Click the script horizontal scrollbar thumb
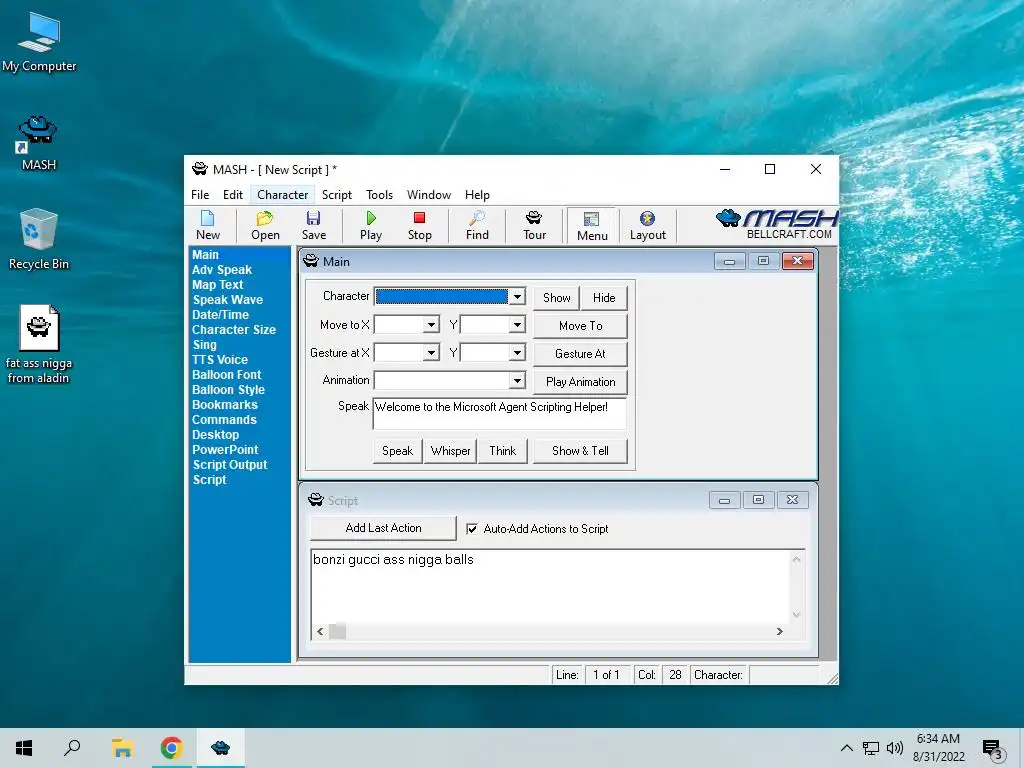Viewport: 1024px width, 768px height. [337, 631]
